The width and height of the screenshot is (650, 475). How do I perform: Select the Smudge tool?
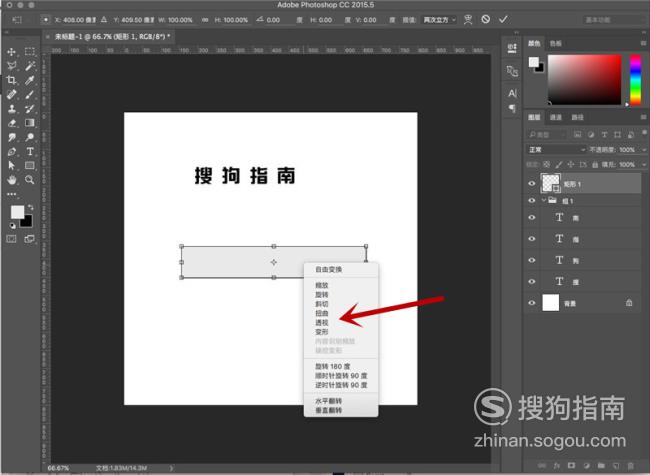click(x=12, y=137)
